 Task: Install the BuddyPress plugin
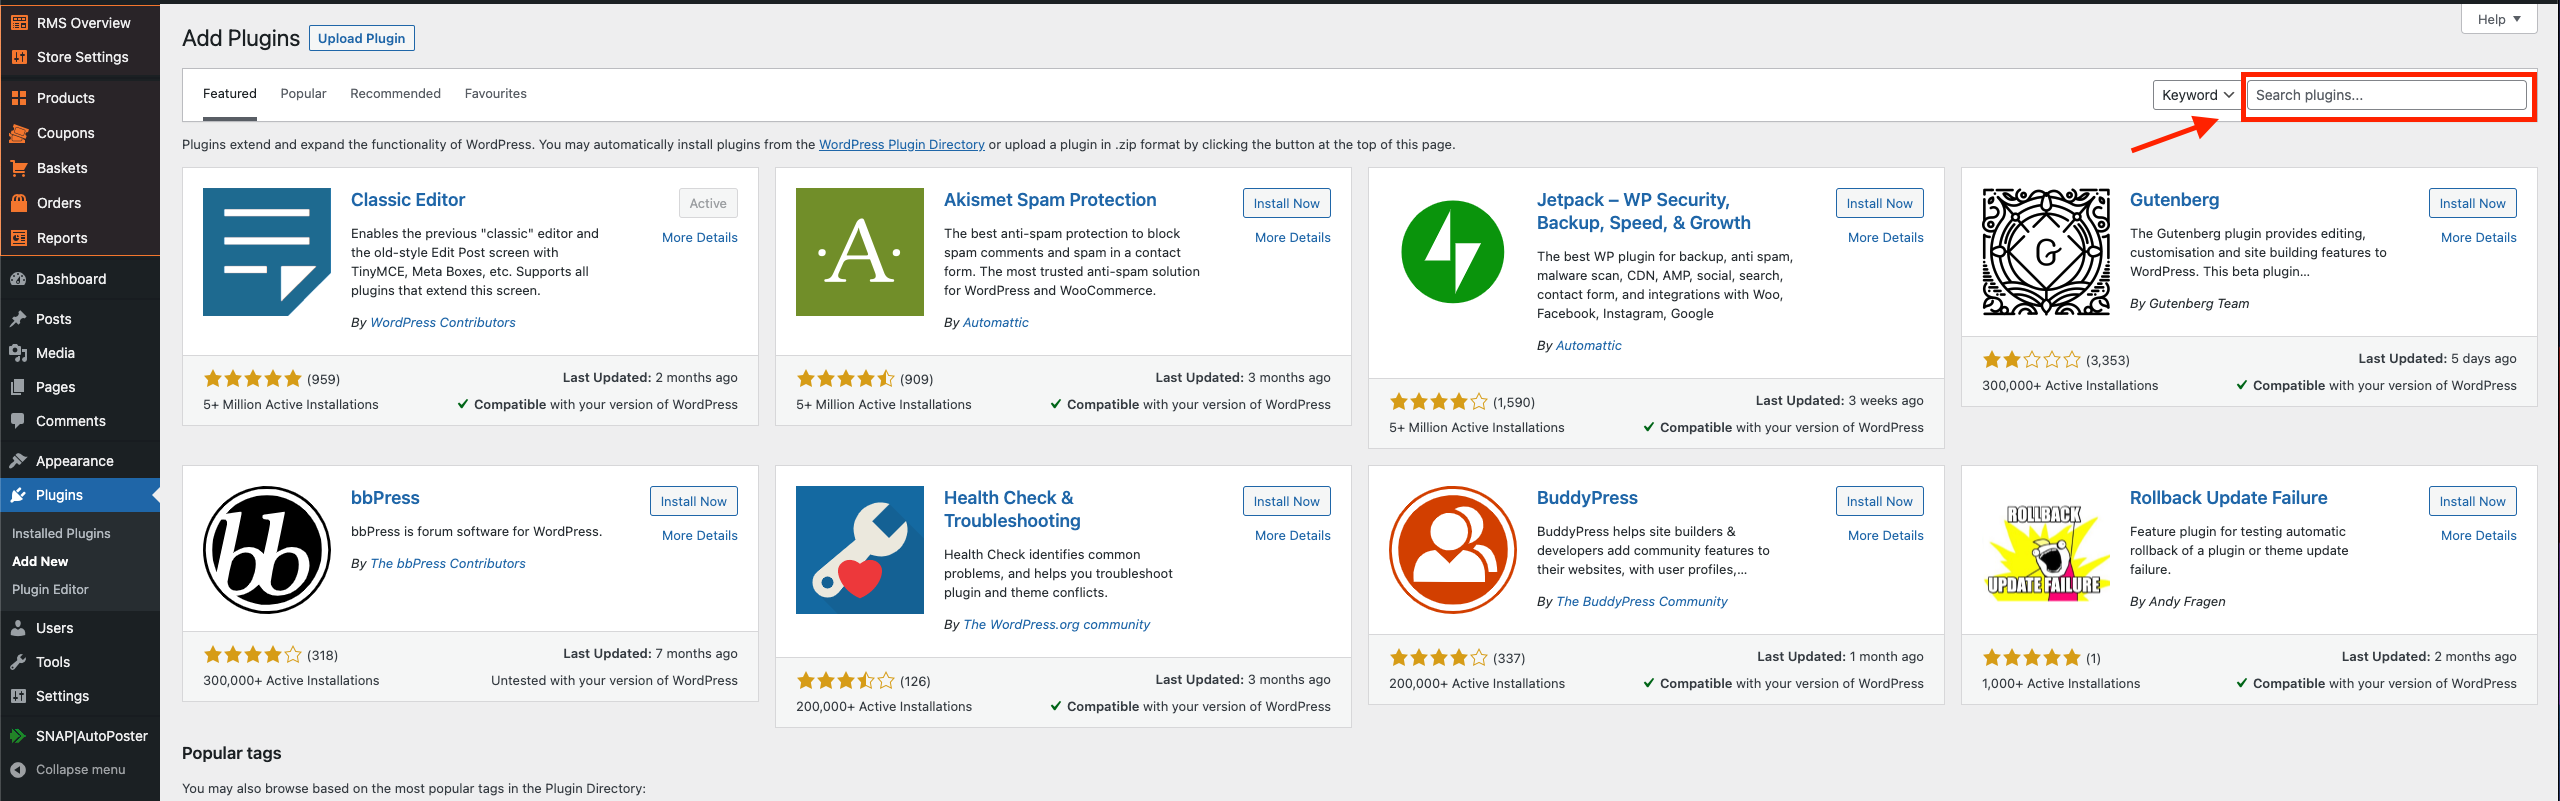click(x=1879, y=501)
